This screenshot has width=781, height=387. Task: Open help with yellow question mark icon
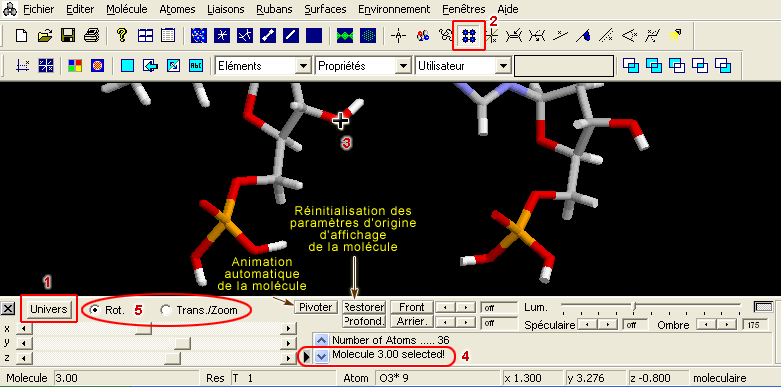pyautogui.click(x=122, y=35)
